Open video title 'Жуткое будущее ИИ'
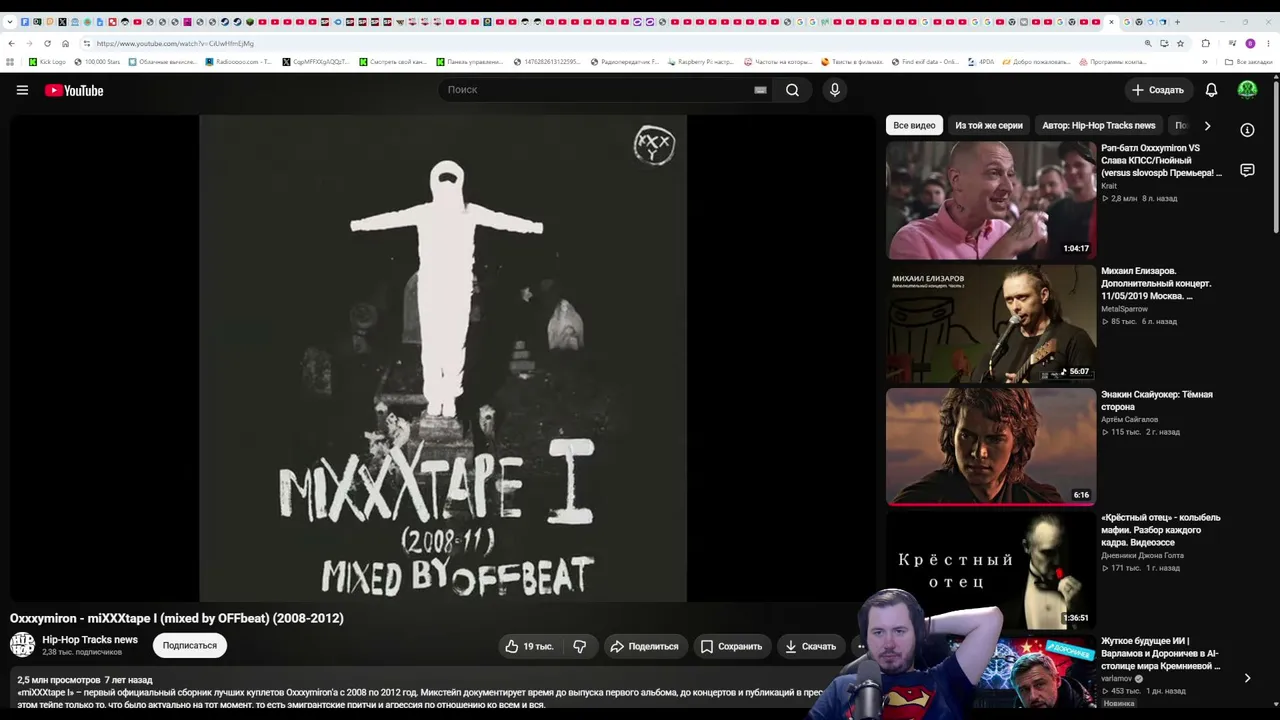The width and height of the screenshot is (1280, 720). pyautogui.click(x=1161, y=653)
